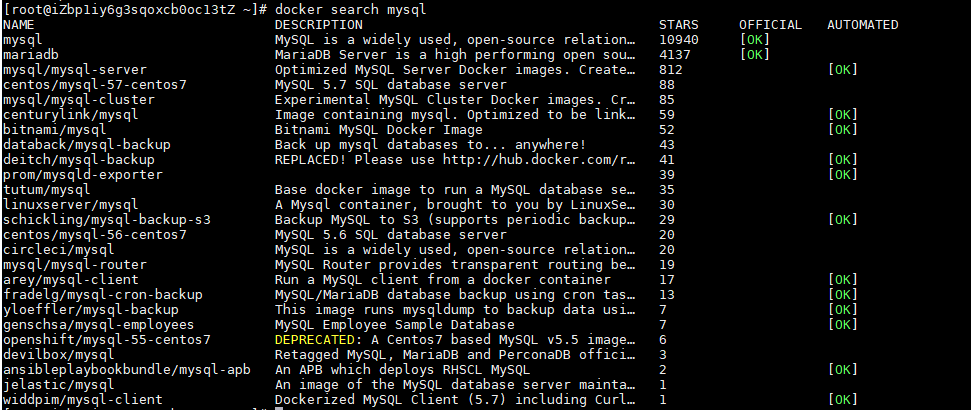This screenshot has height=410, width=971.
Task: Select the image name 'mysql' in first row
Action: click(x=22, y=40)
